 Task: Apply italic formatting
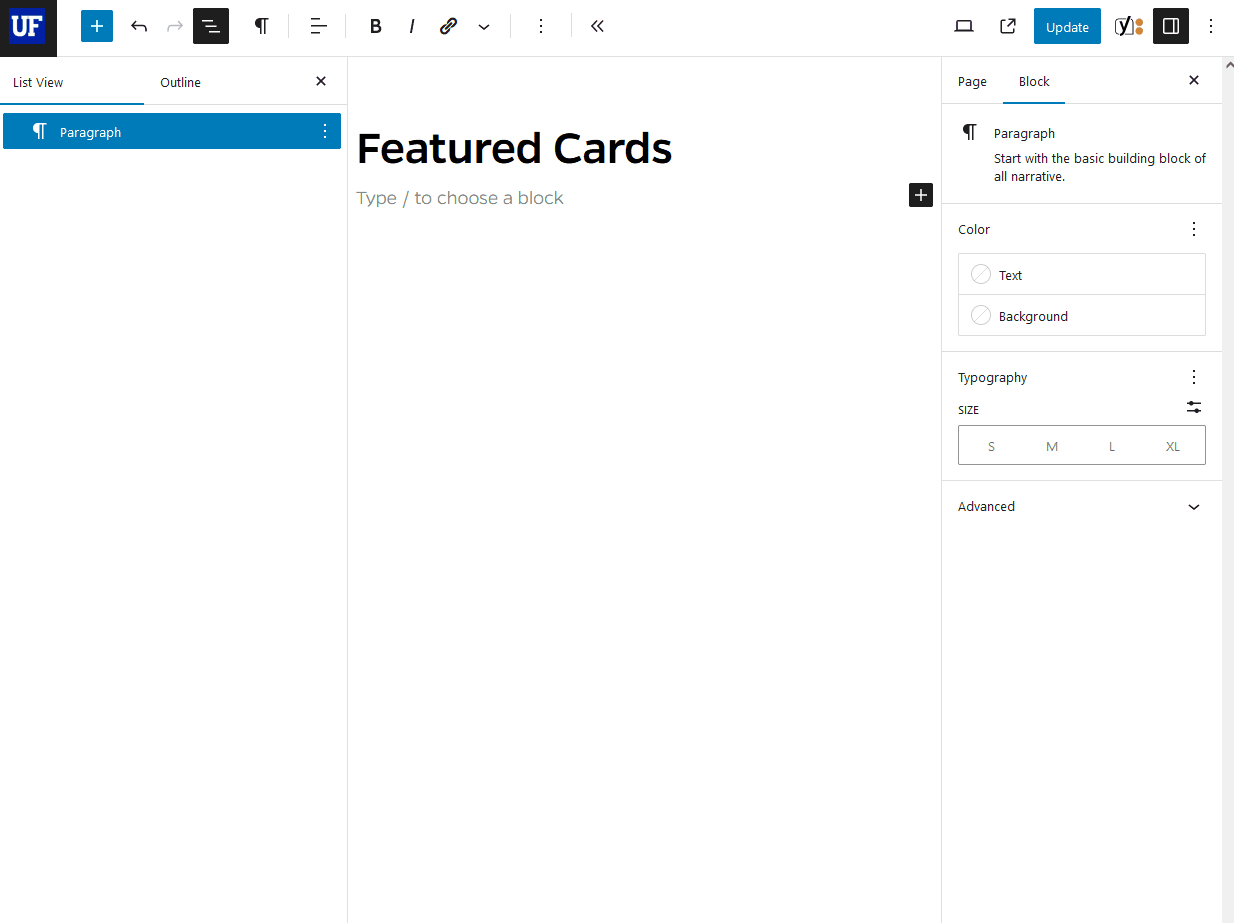point(411,27)
